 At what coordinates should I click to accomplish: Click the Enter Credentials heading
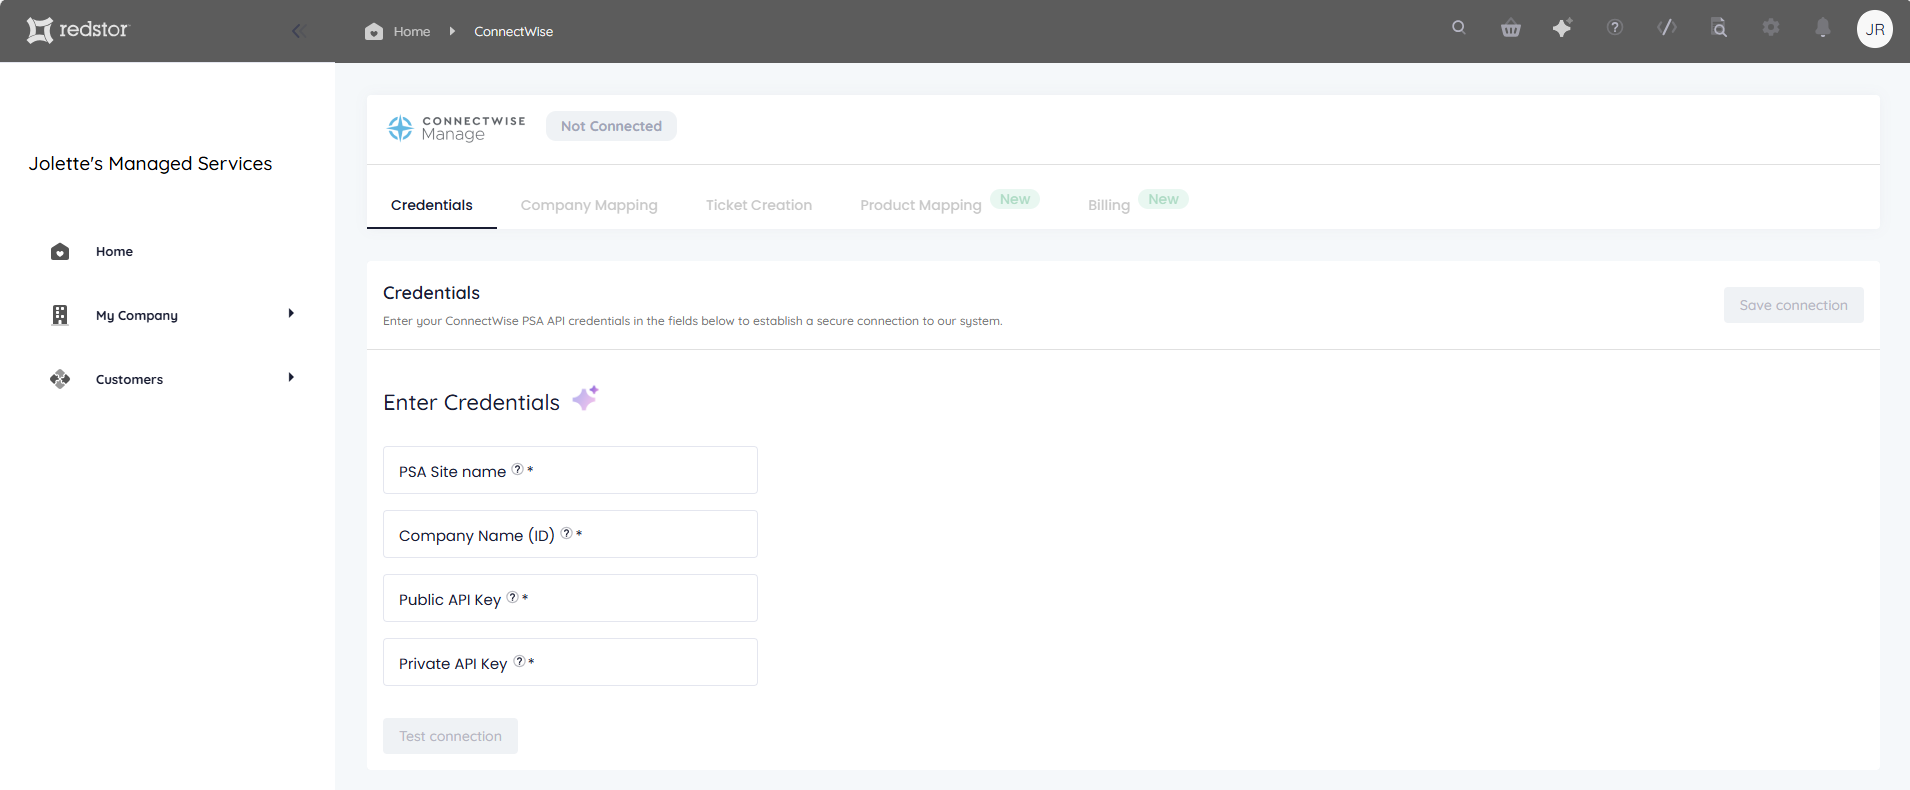pos(471,402)
